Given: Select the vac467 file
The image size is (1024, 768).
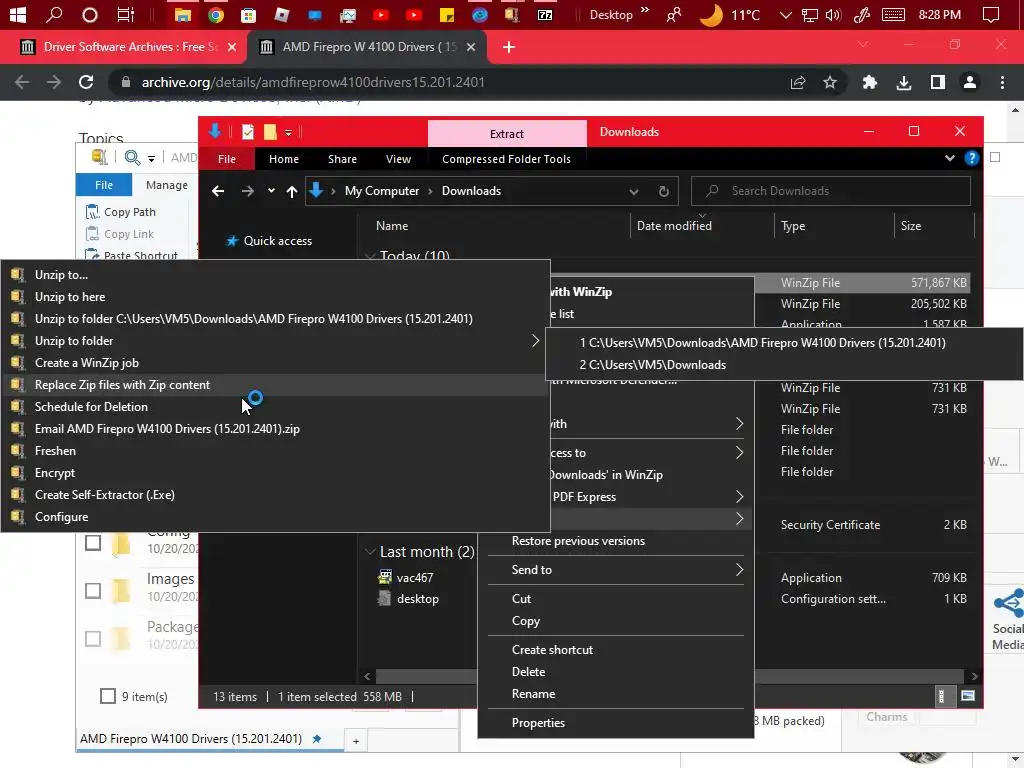Looking at the screenshot, I should pyautogui.click(x=415, y=577).
